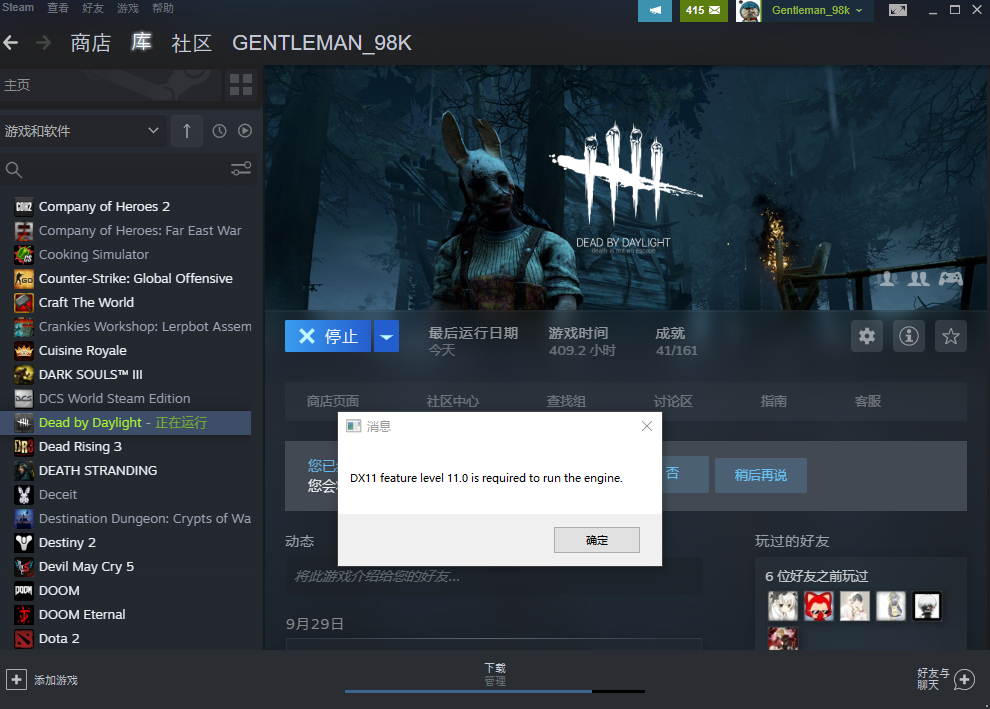Open the 415 messages inbox
This screenshot has height=709, width=990.
click(x=703, y=11)
